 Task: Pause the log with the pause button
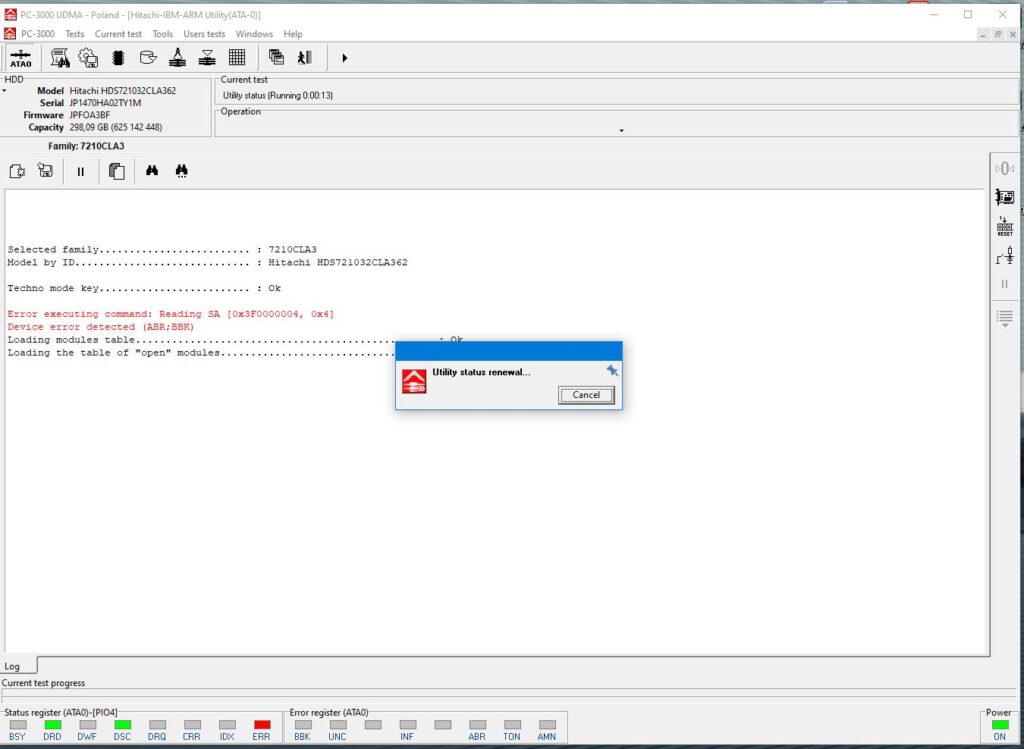(x=80, y=172)
